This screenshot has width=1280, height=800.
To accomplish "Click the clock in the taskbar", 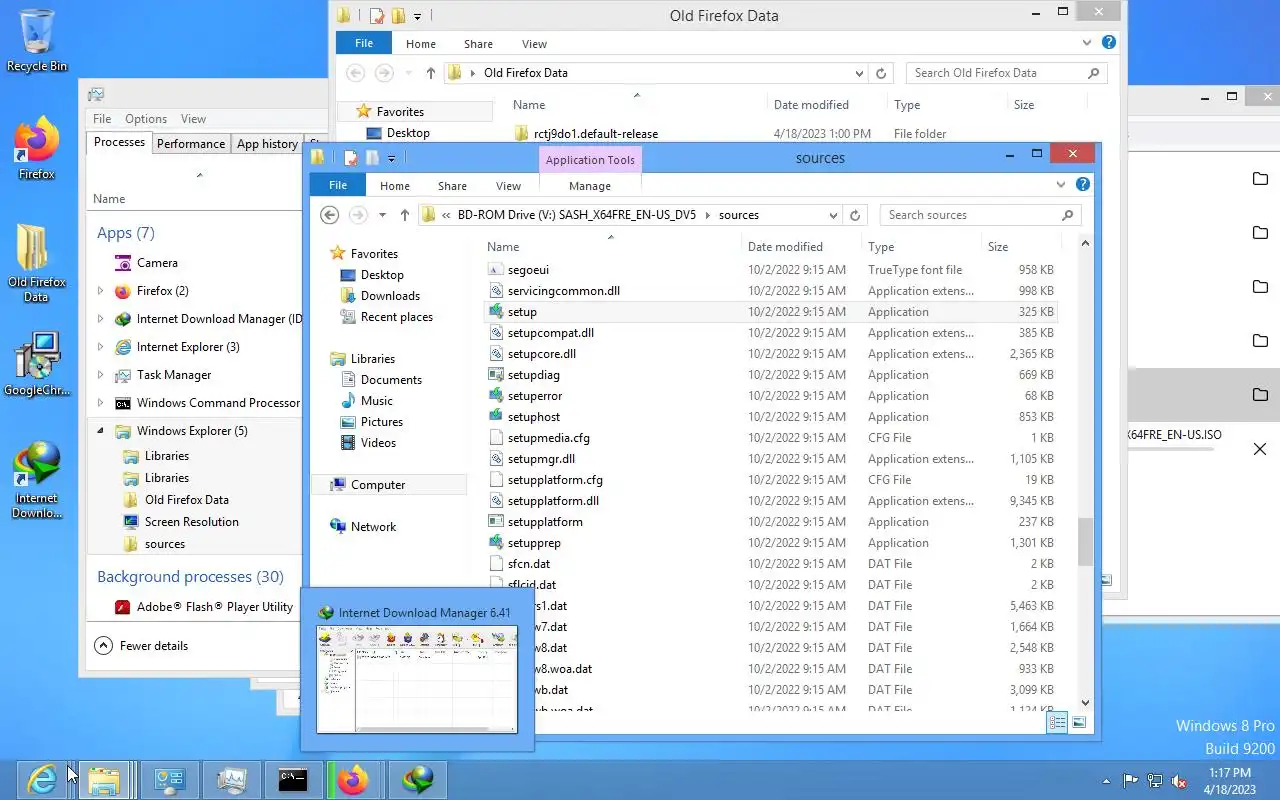I will tap(1230, 781).
